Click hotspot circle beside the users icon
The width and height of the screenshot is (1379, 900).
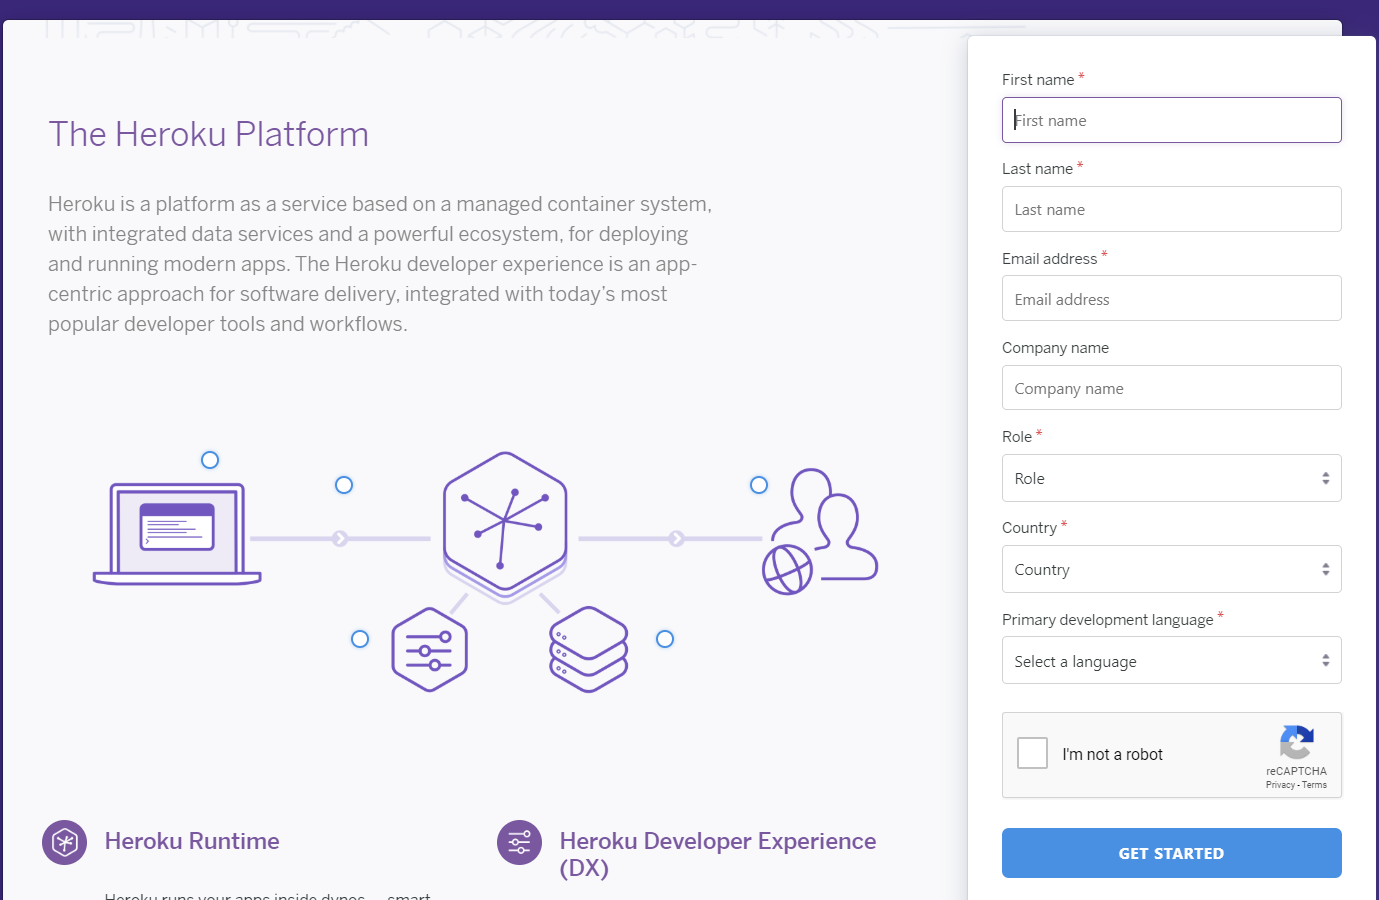coord(759,485)
